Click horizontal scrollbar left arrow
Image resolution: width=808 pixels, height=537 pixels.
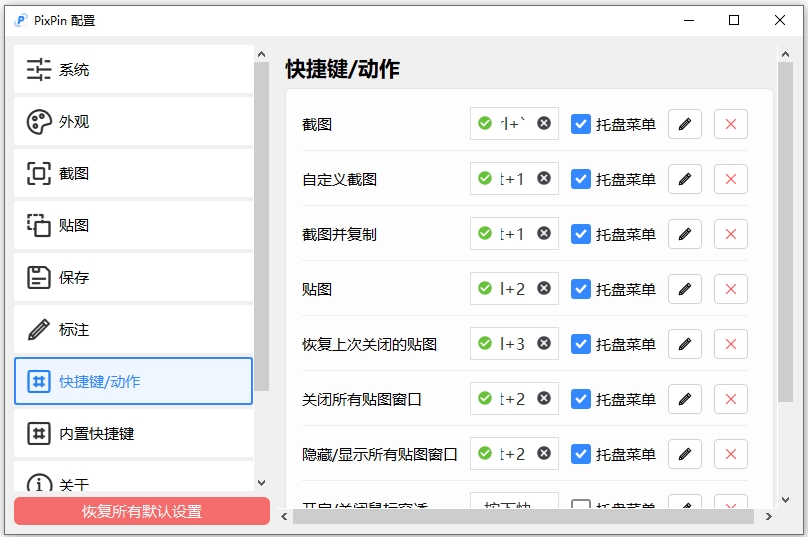pos(284,516)
